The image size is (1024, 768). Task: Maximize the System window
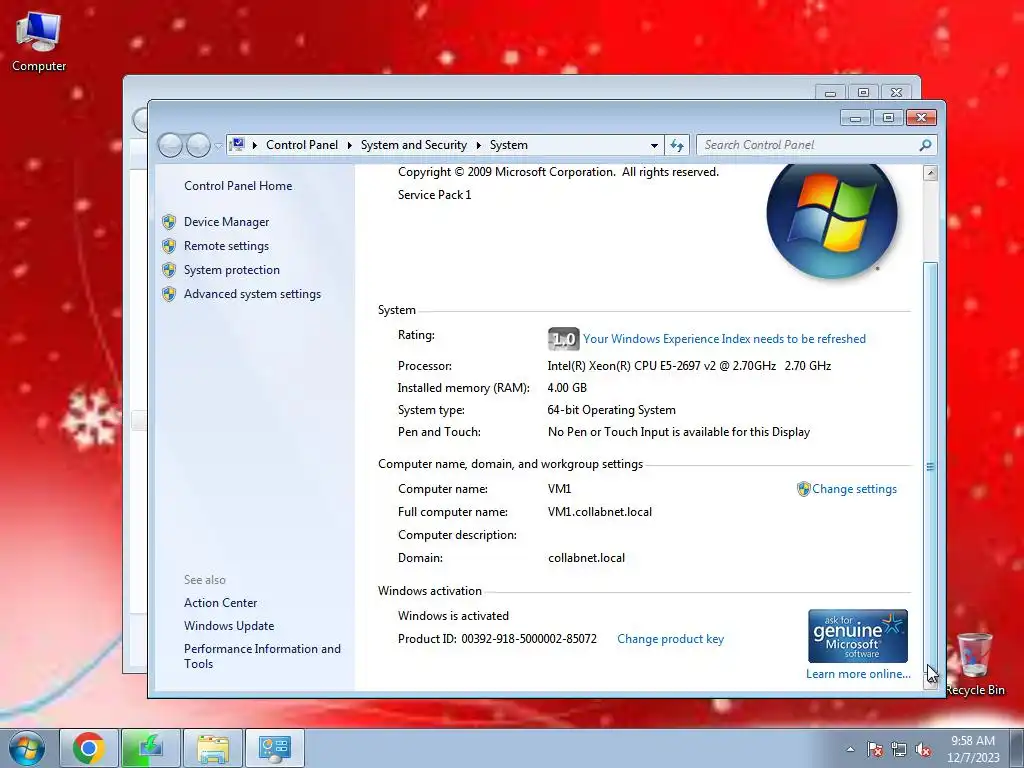click(x=888, y=118)
